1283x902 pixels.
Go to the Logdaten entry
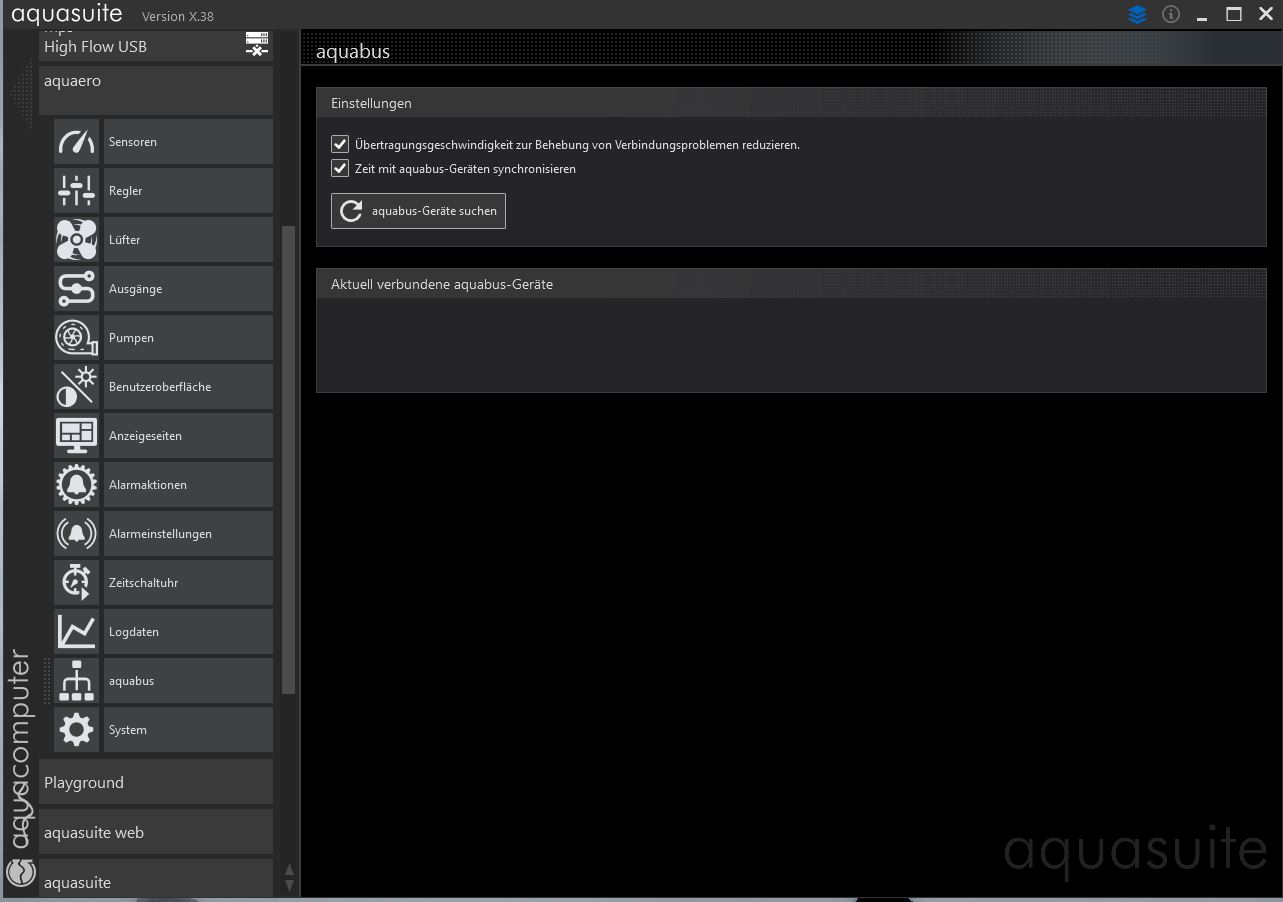pyautogui.click(x=188, y=632)
